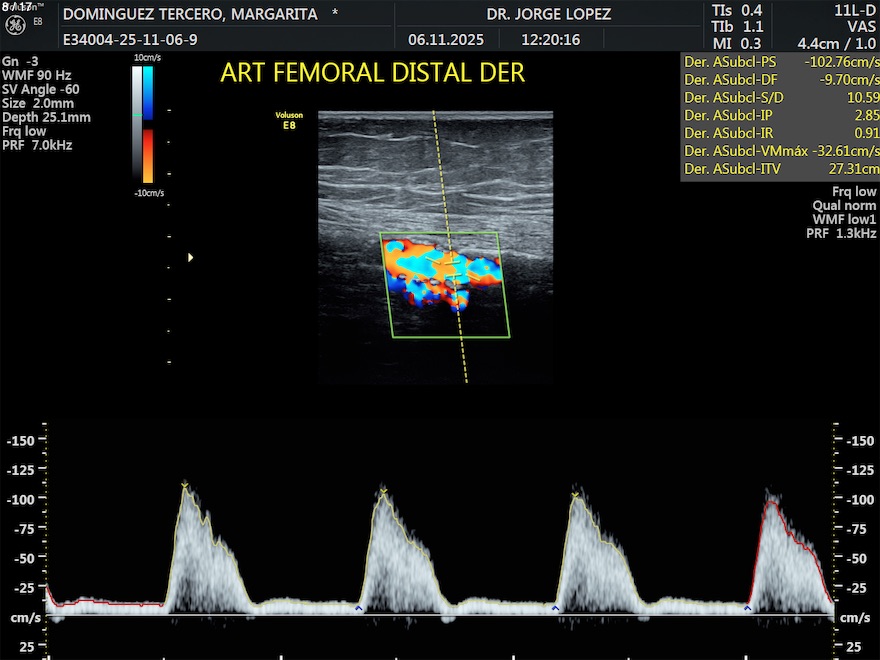Select the patient name DOMINGUEZ TERCERO, MARGARITA
Image resolution: width=880 pixels, height=660 pixels.
pyautogui.click(x=190, y=15)
